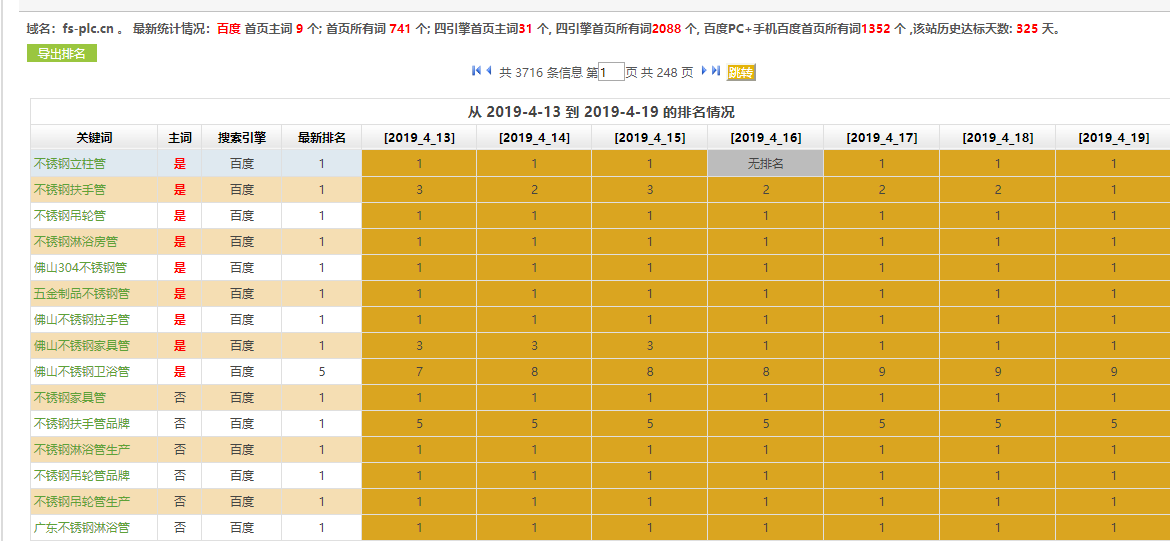The width and height of the screenshot is (1170, 541).
Task: Click the 导出排名 export button
Action: (x=62, y=54)
